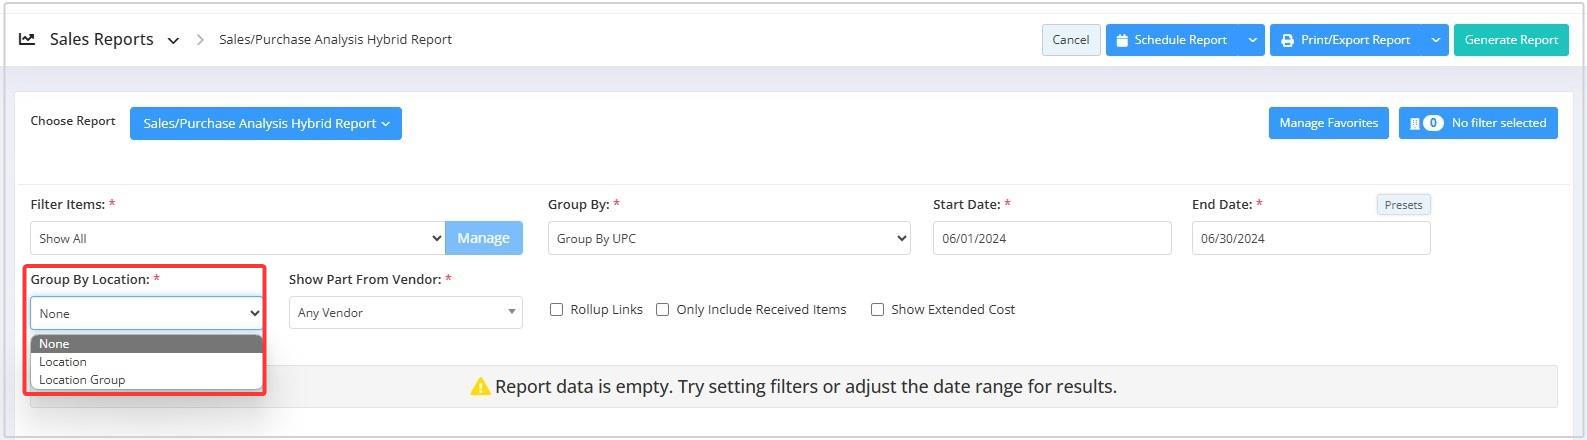Click the filter icon beside No filter selected
1587x440 pixels.
tap(1414, 123)
